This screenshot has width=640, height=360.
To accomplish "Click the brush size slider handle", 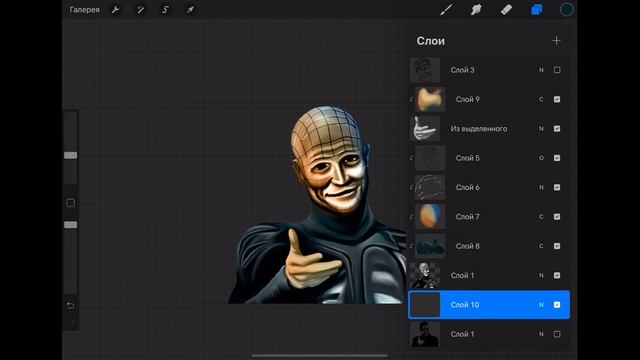I will pos(70,155).
